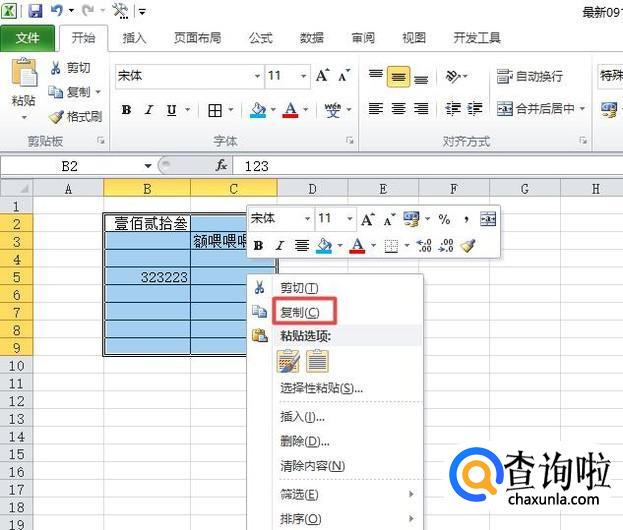
Task: Switch to the 插入 tab
Action: (x=134, y=38)
